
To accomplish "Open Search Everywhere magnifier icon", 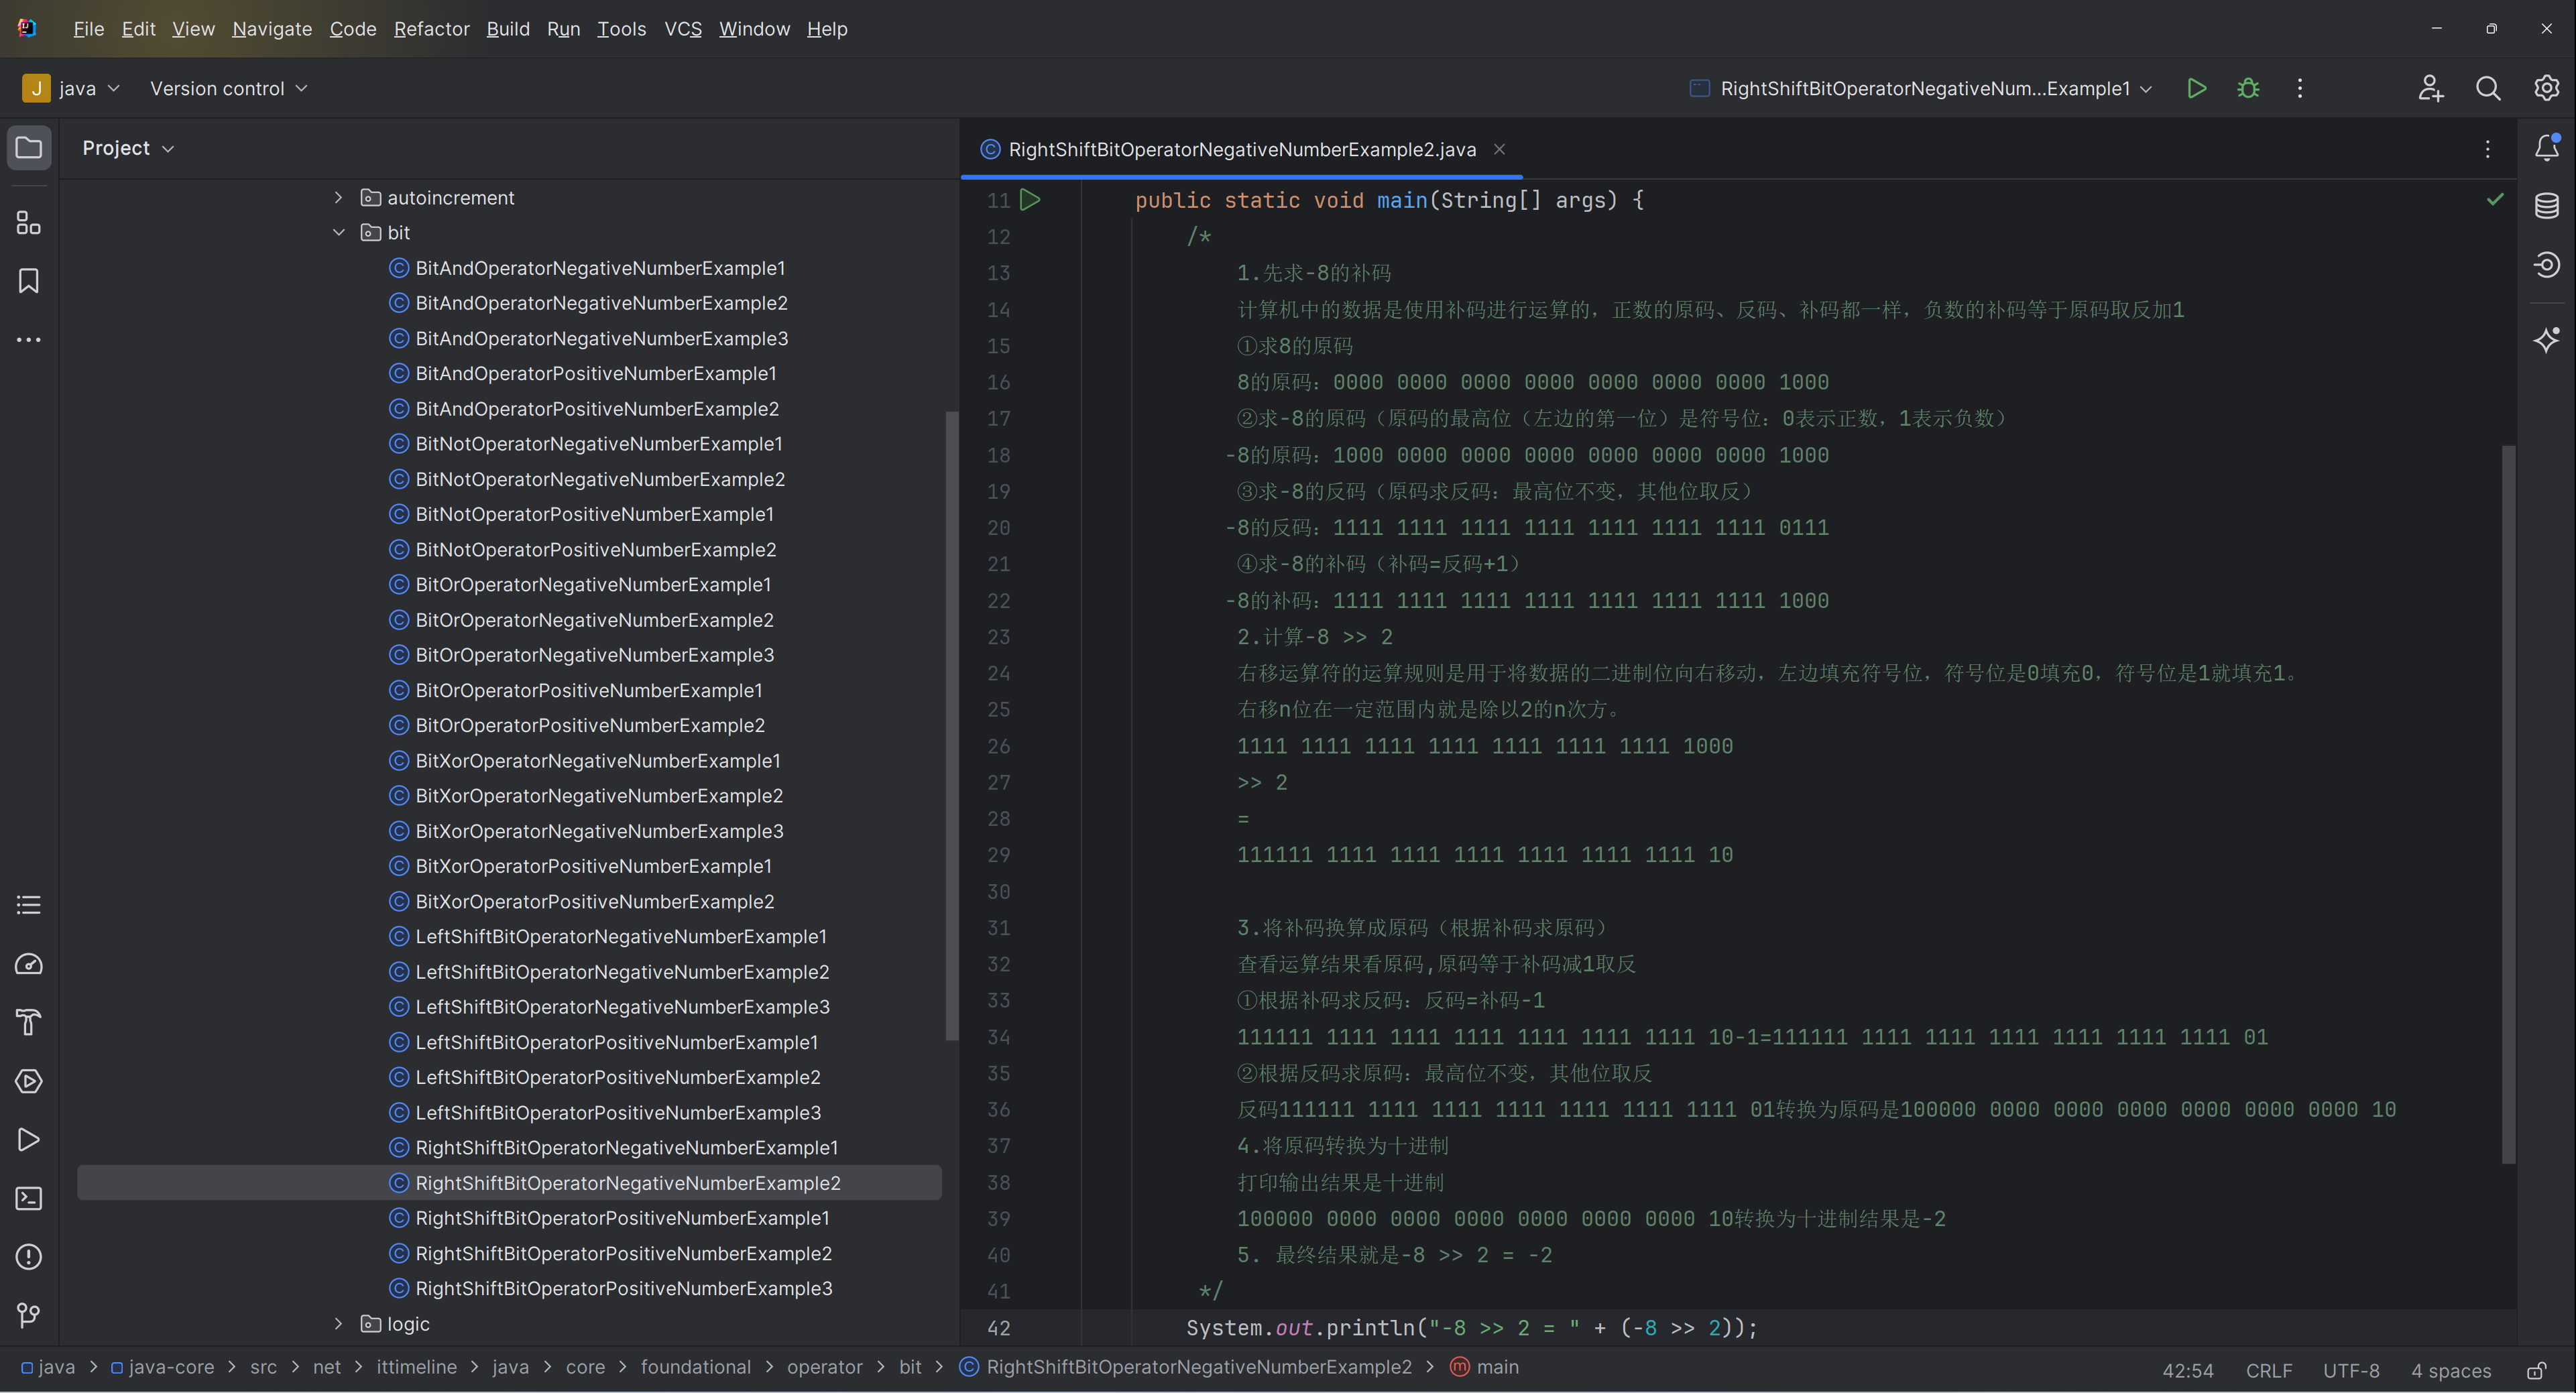I will [2489, 88].
